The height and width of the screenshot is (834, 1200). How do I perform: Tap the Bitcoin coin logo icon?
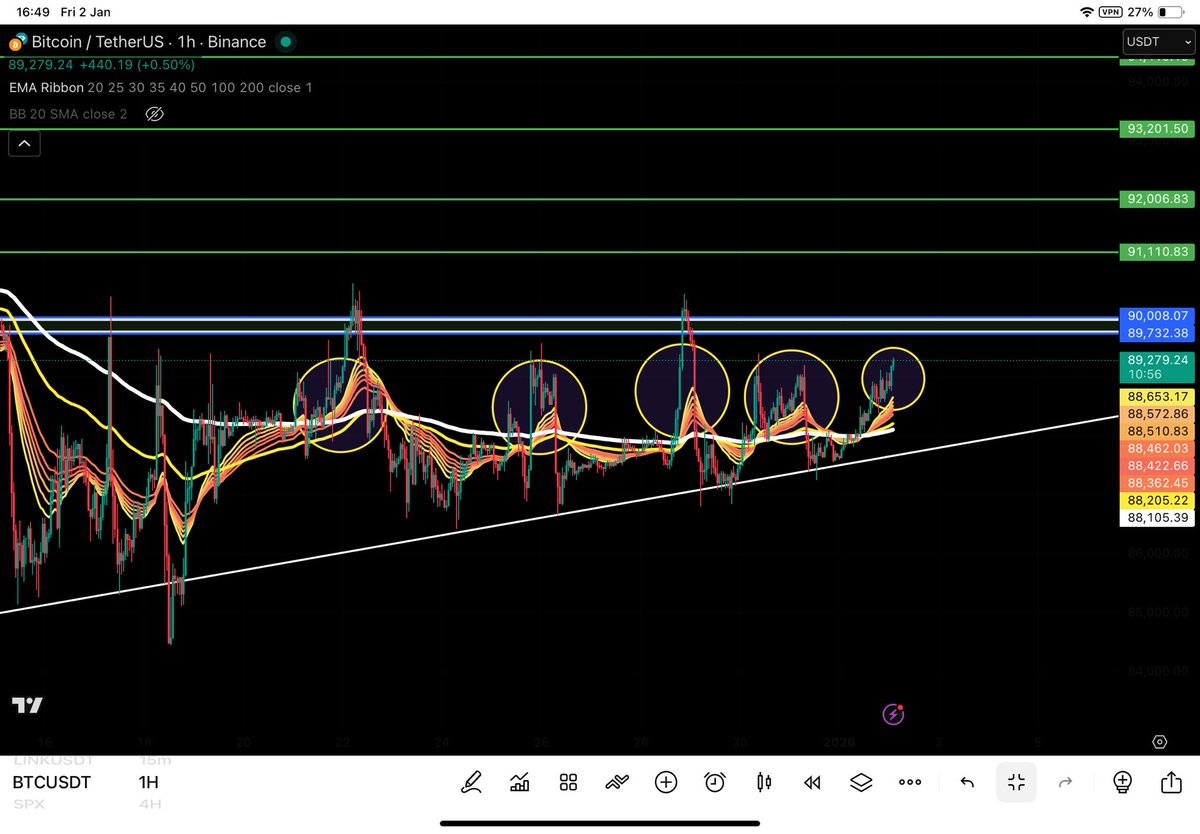click(x=17, y=43)
